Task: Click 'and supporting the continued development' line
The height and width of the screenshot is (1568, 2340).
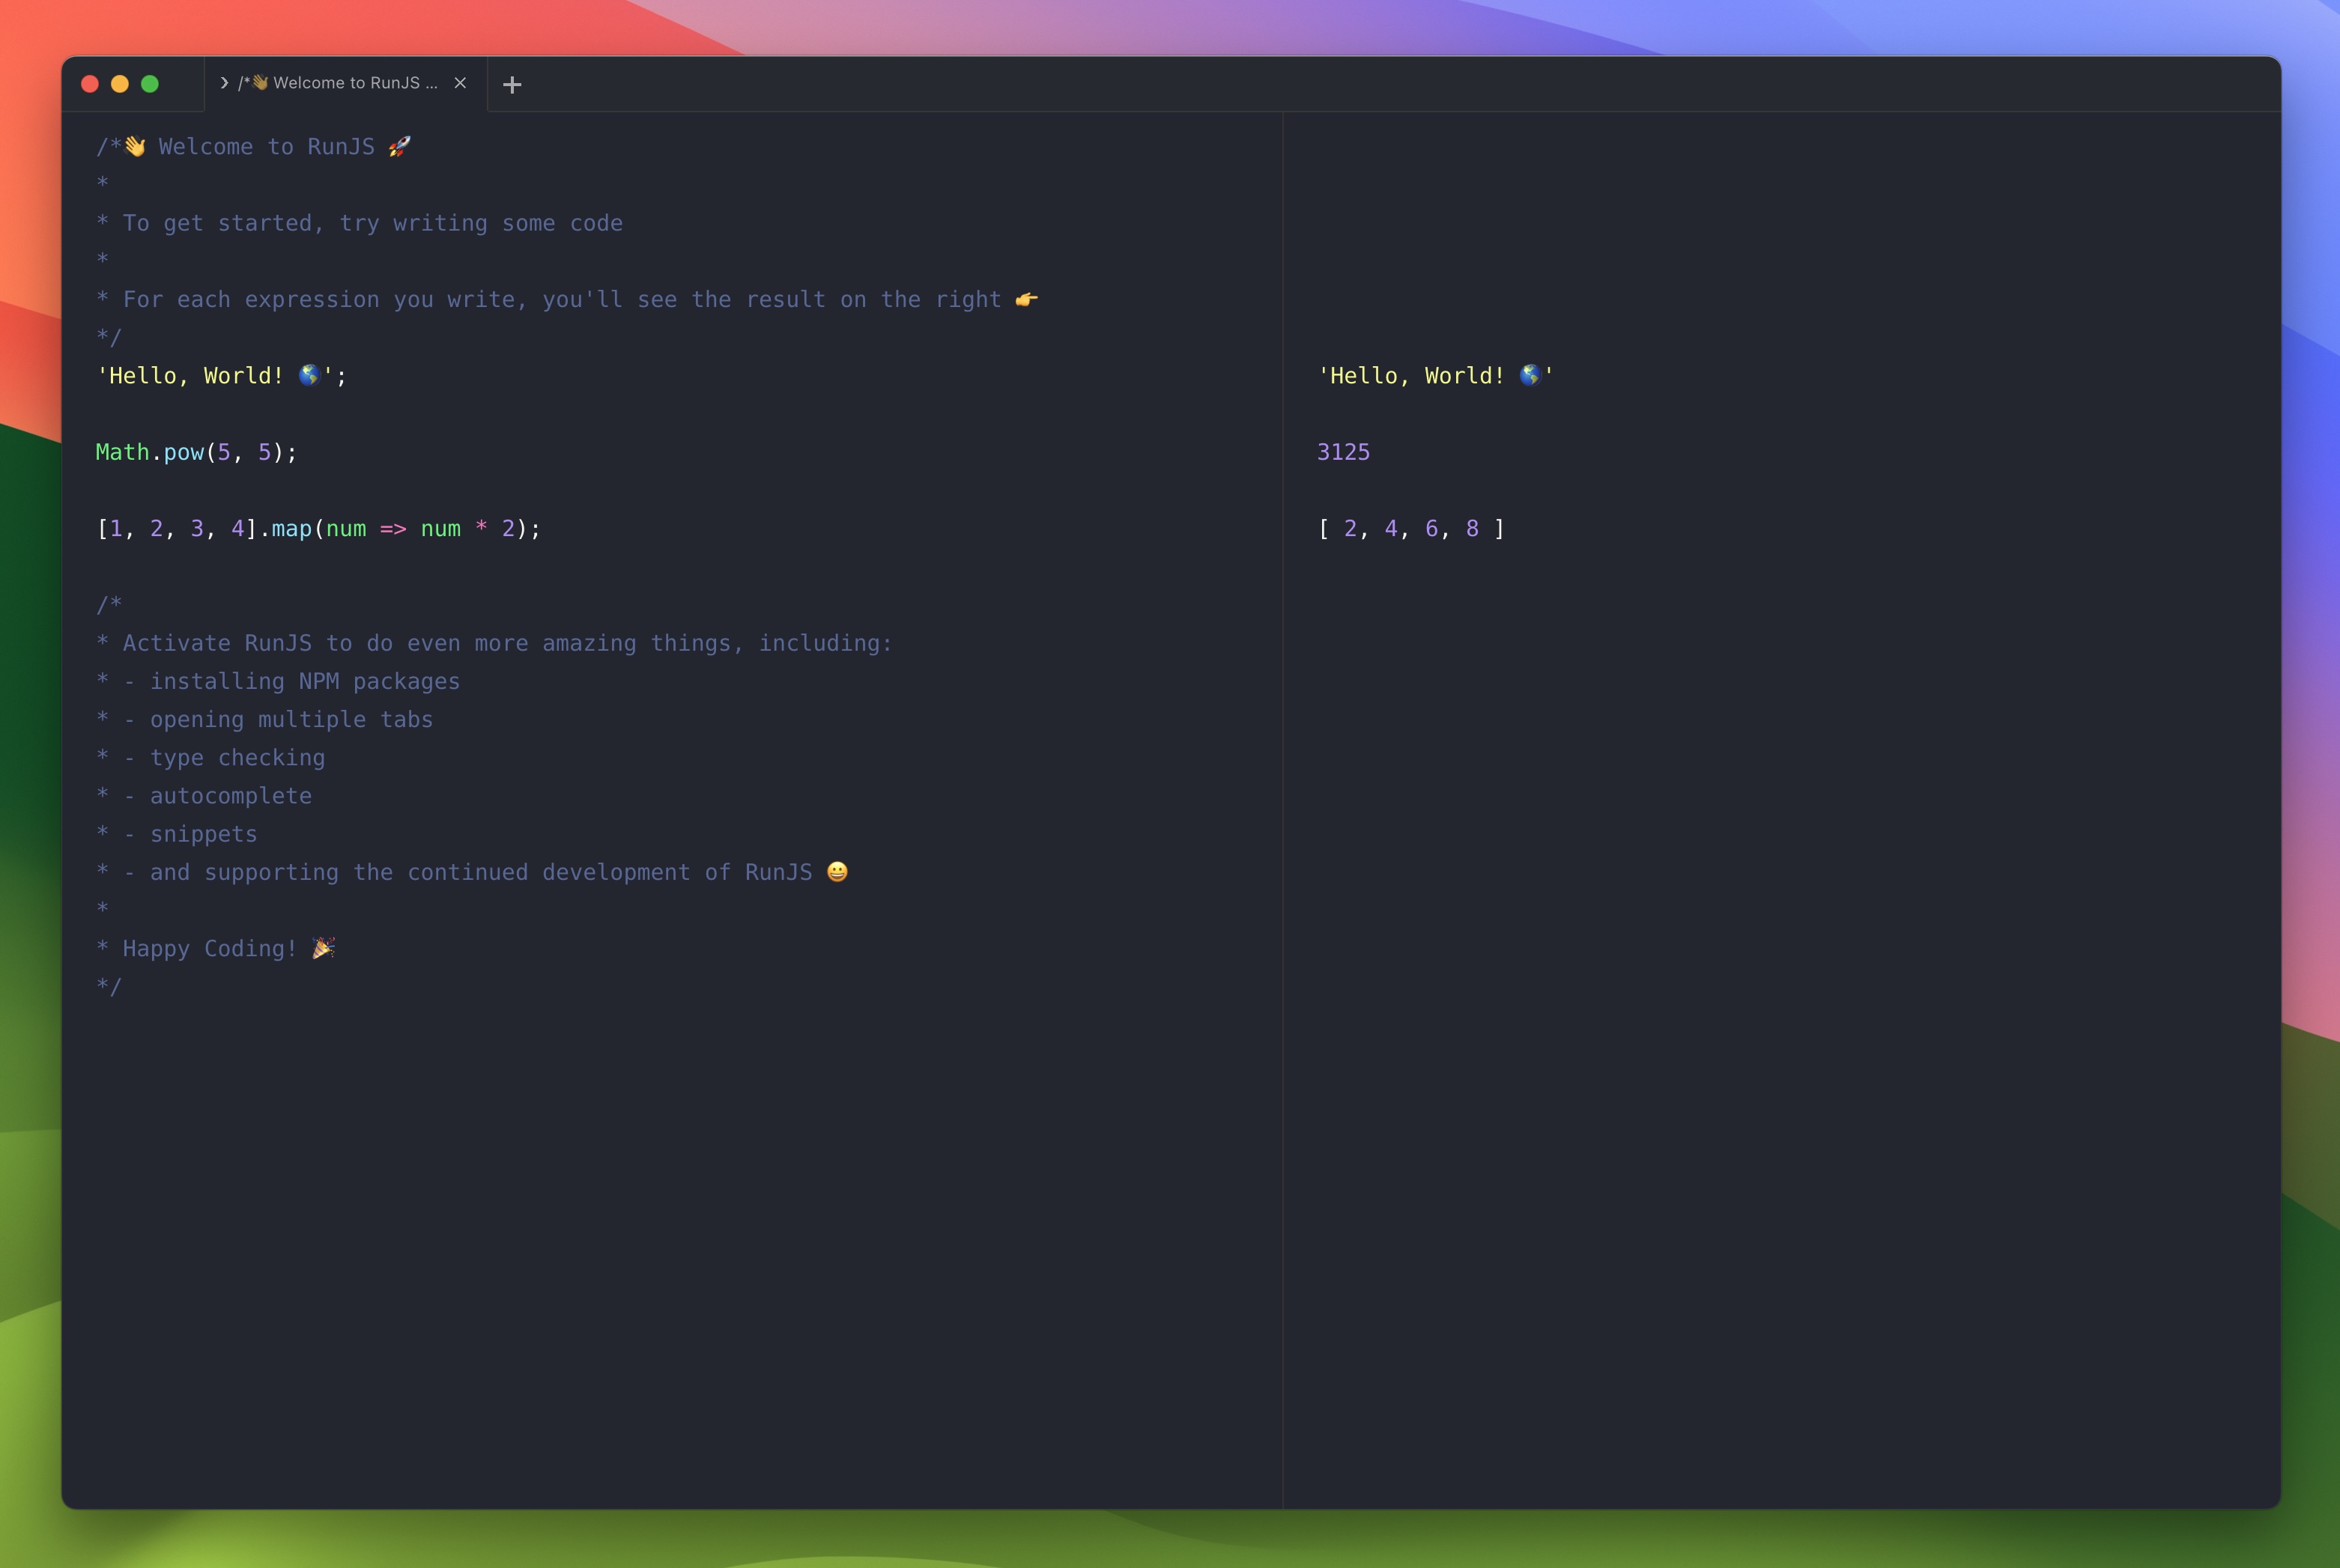Action: coord(472,872)
